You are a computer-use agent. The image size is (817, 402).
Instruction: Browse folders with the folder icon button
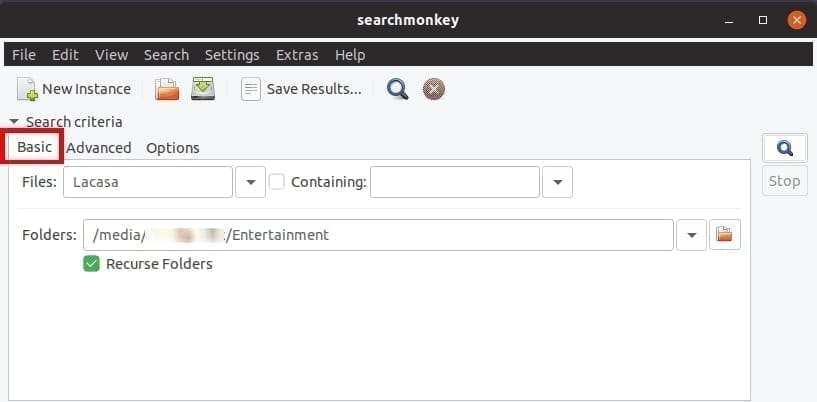(x=725, y=235)
